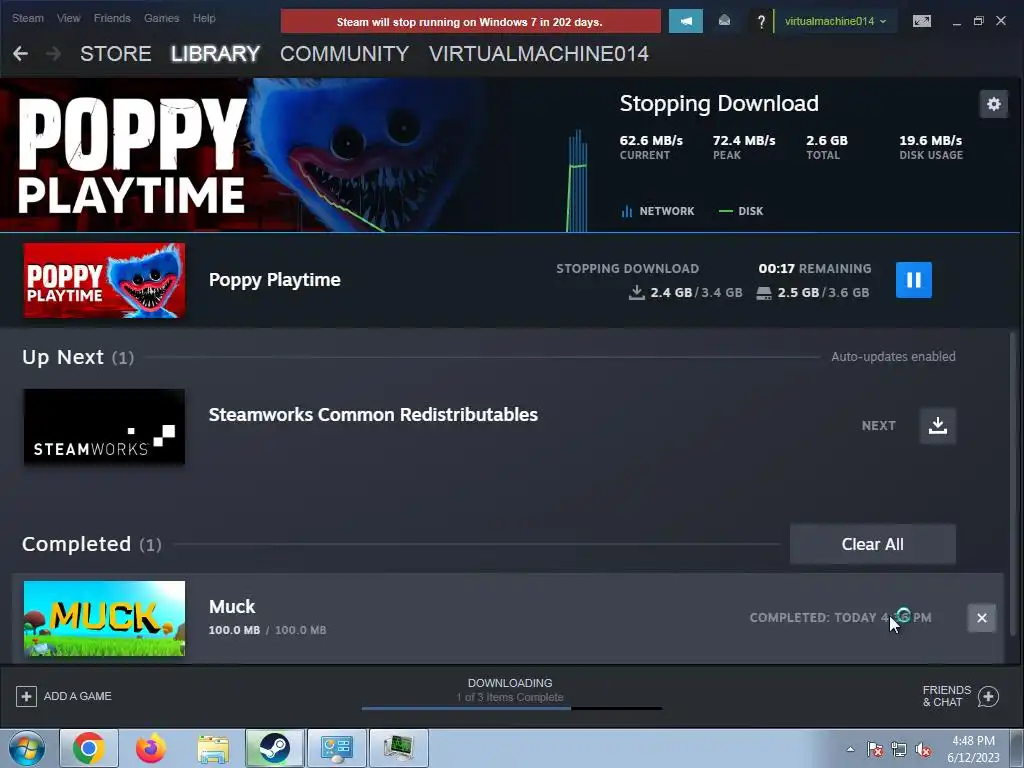The width and height of the screenshot is (1024, 768).
Task: Open the Muck game thumbnail
Action: tap(104, 618)
